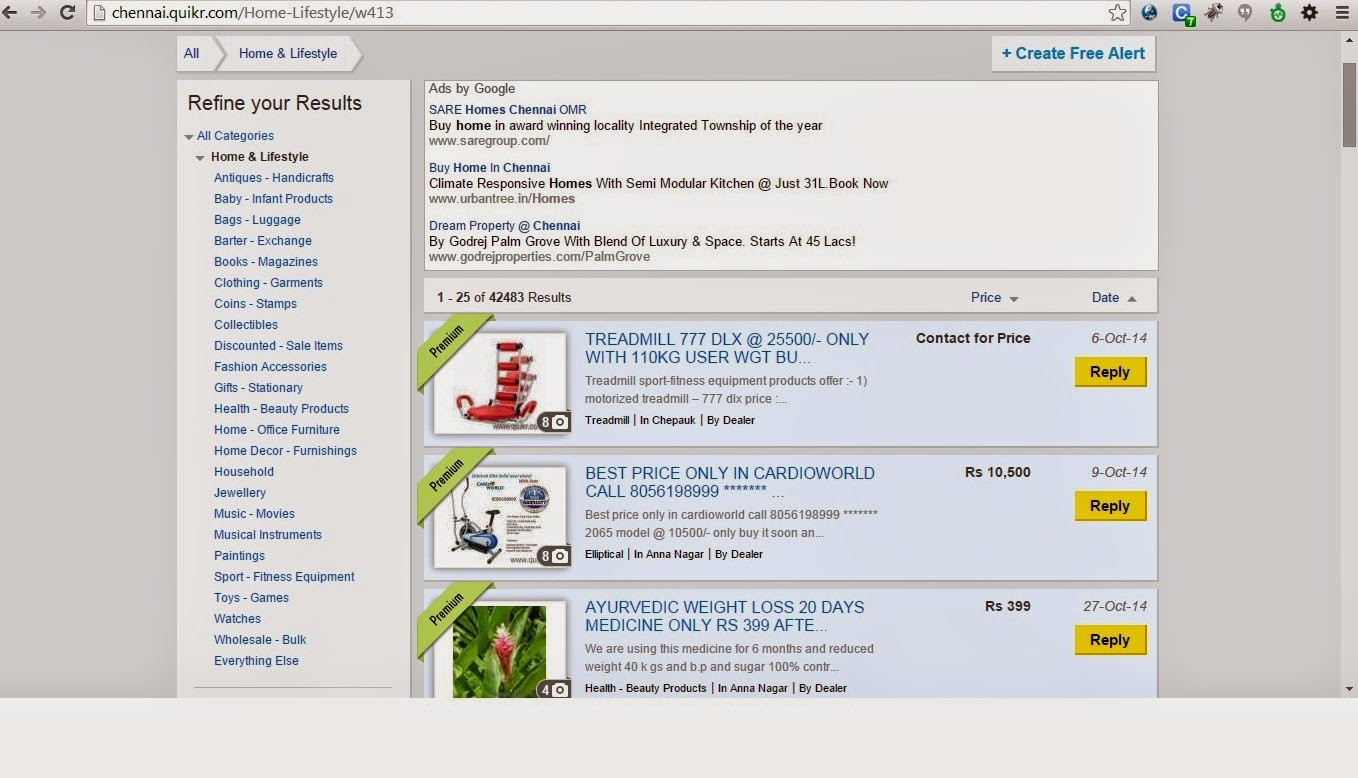
Task: Bookmark this page using the star icon
Action: pos(1116,13)
